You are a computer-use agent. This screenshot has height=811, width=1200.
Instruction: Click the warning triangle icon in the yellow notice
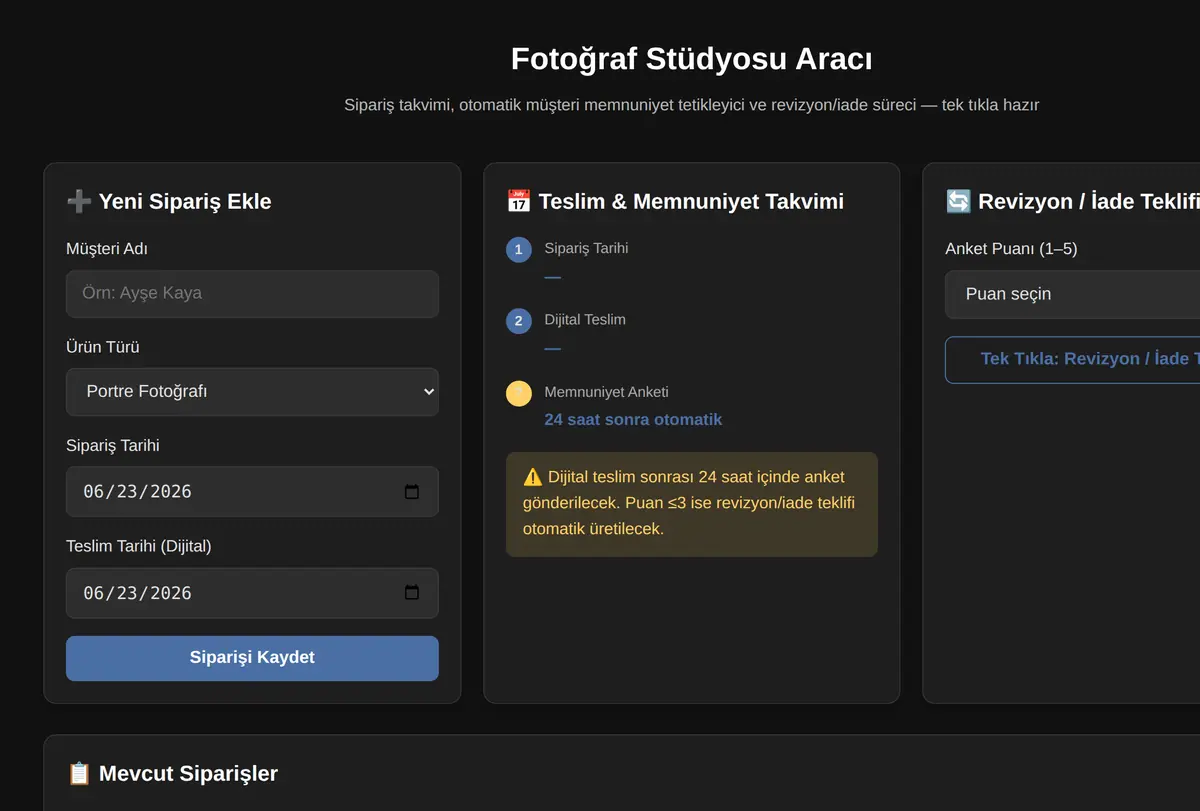[532, 477]
